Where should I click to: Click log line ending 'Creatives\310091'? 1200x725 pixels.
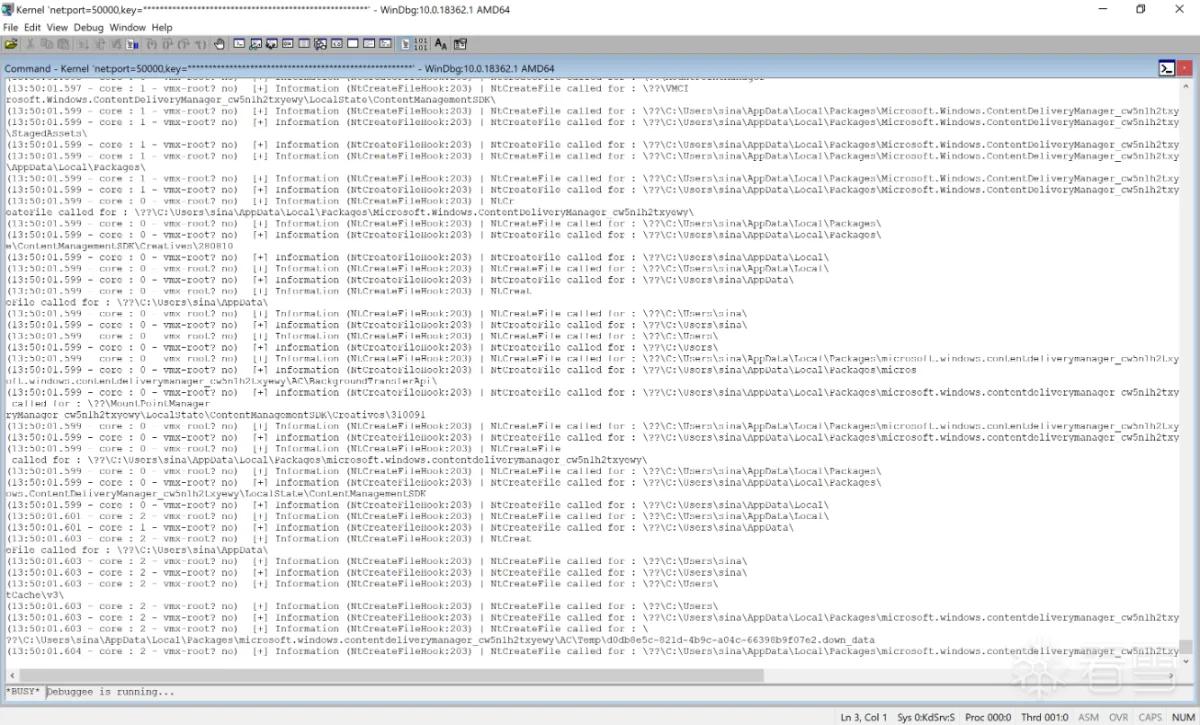click(x=215, y=414)
